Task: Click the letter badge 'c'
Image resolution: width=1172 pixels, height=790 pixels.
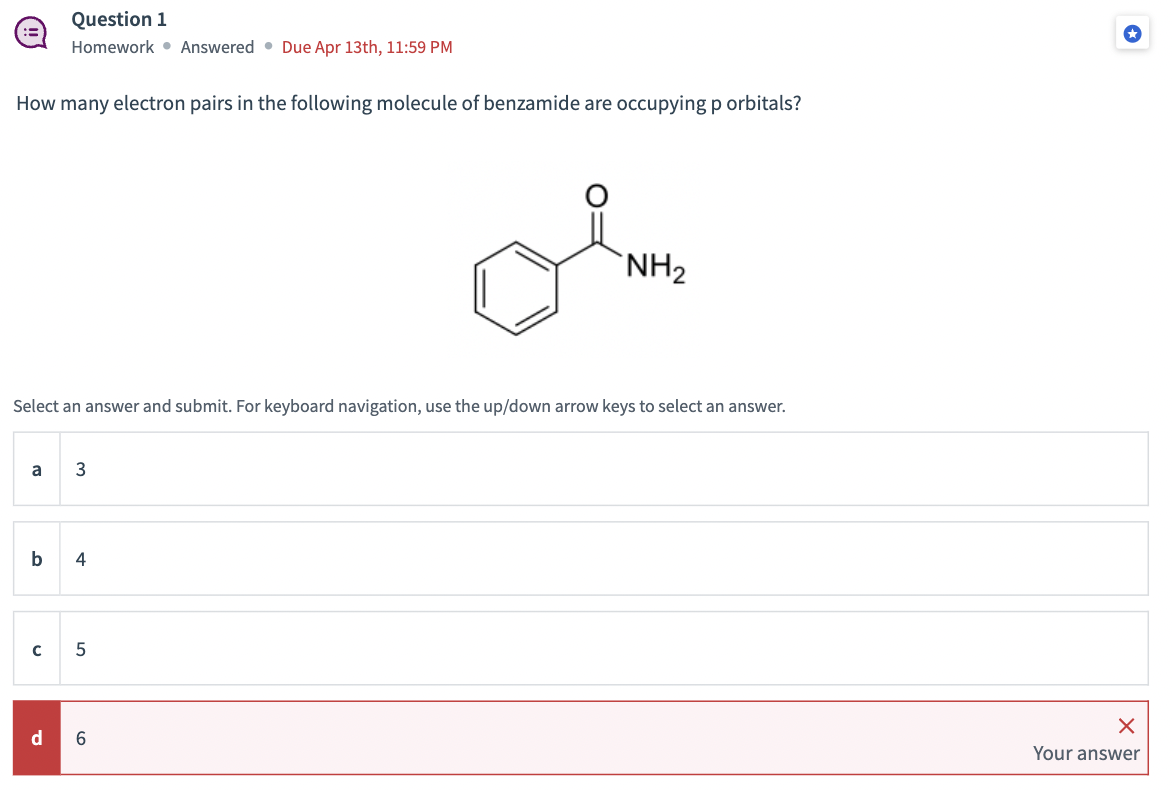Action: pos(36,649)
